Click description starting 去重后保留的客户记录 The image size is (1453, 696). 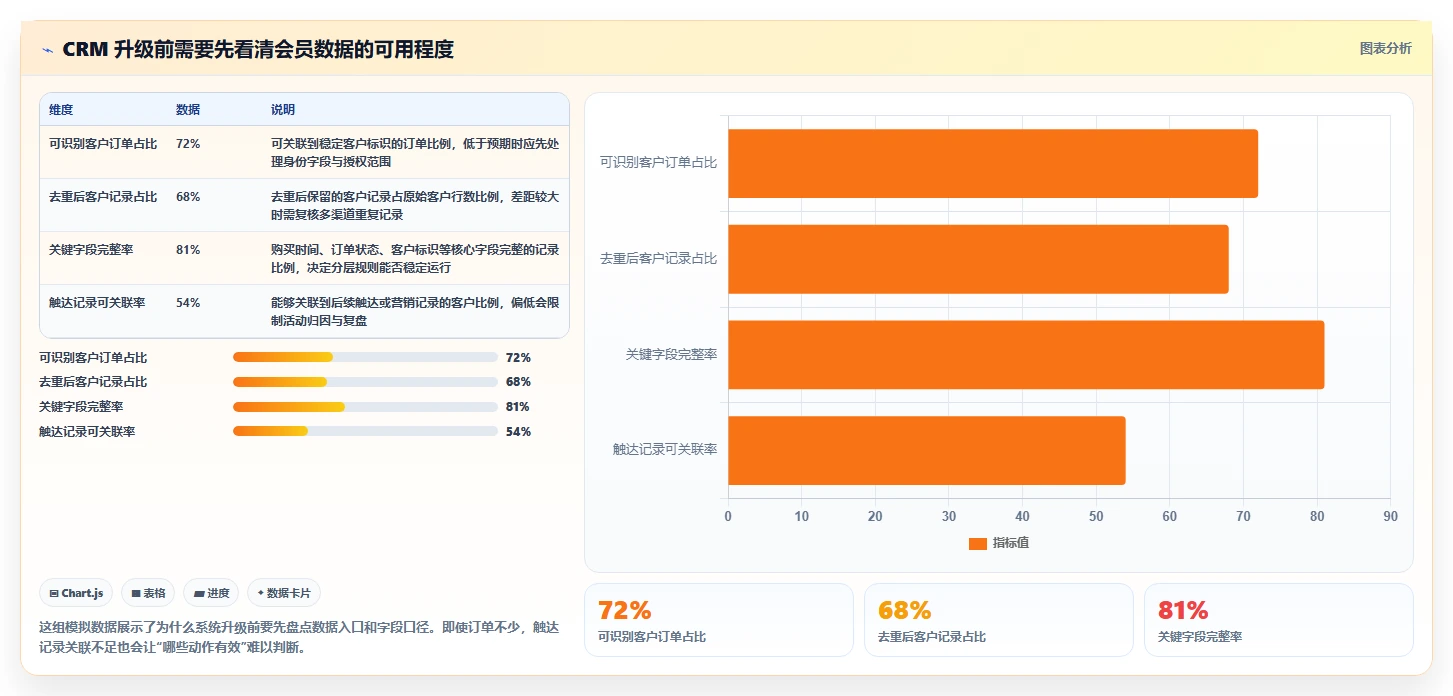pos(415,205)
